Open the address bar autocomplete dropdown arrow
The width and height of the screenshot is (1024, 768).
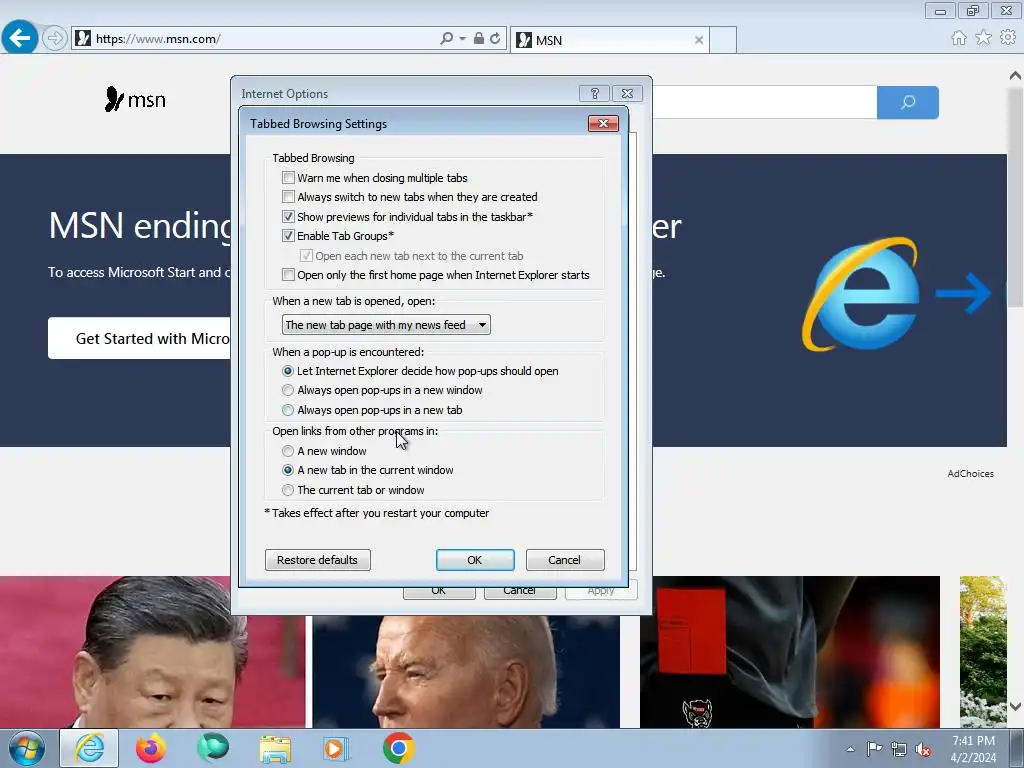coord(462,39)
